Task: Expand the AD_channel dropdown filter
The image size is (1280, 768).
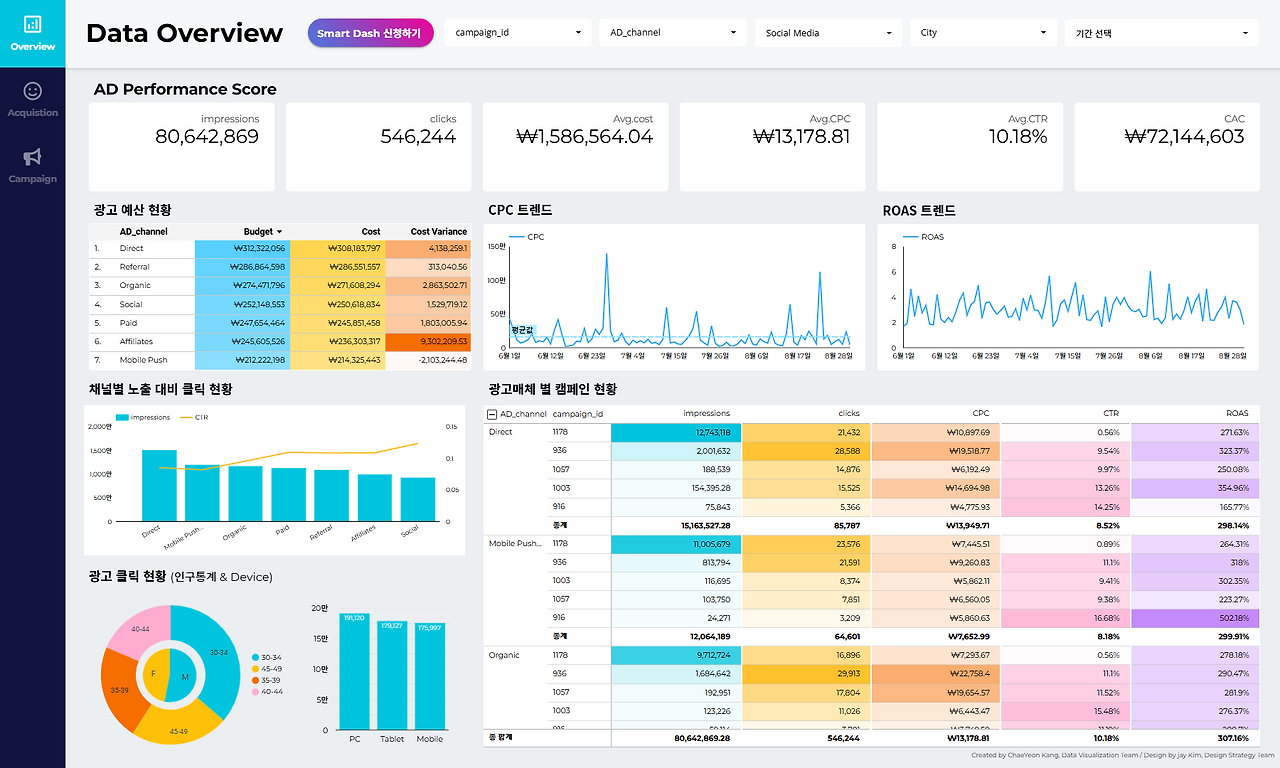Action: (675, 33)
